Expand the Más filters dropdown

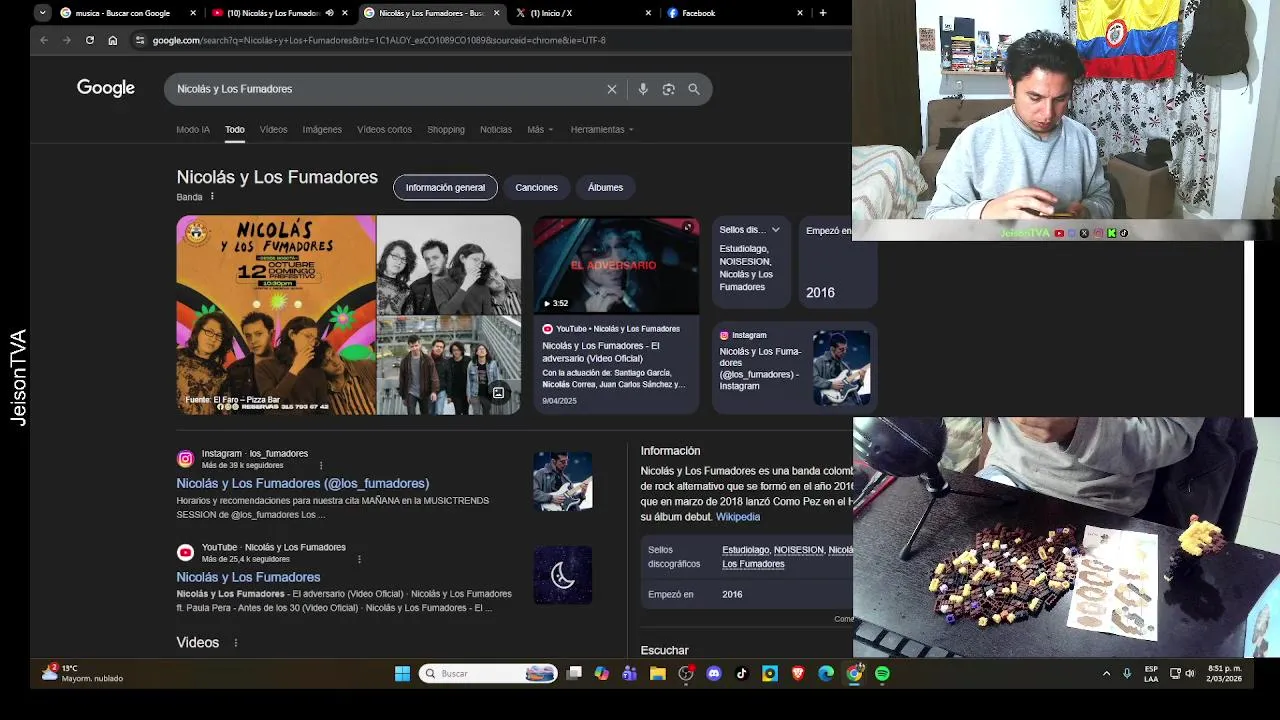(x=540, y=129)
